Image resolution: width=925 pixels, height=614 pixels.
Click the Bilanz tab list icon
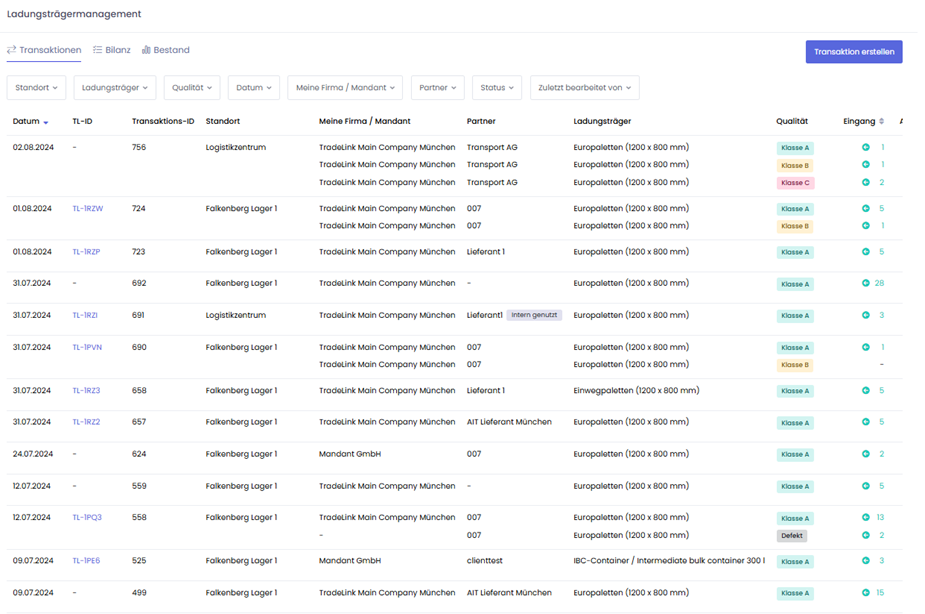(98, 50)
